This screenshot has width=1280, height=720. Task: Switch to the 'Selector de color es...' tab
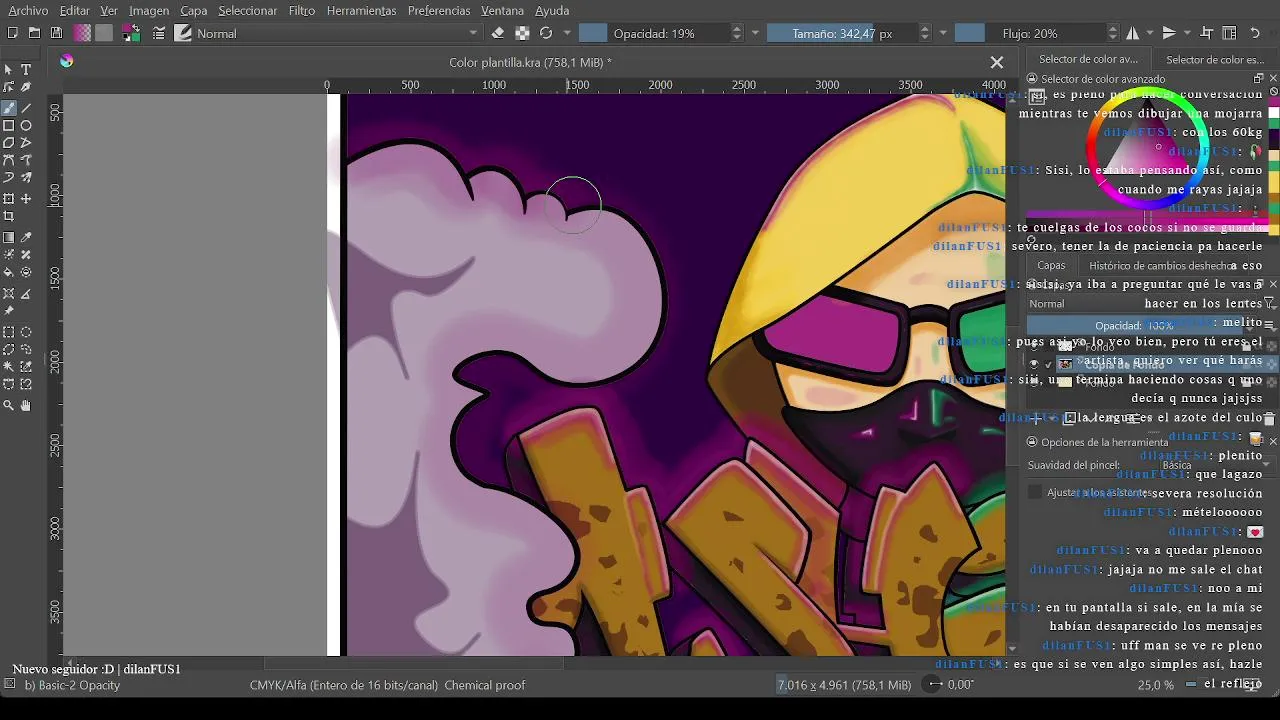pyautogui.click(x=1215, y=59)
